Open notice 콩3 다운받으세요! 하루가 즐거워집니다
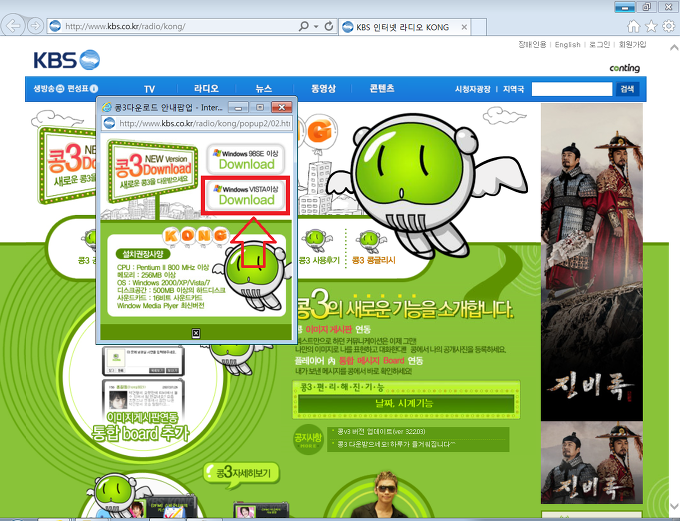680x521 pixels. (x=394, y=445)
